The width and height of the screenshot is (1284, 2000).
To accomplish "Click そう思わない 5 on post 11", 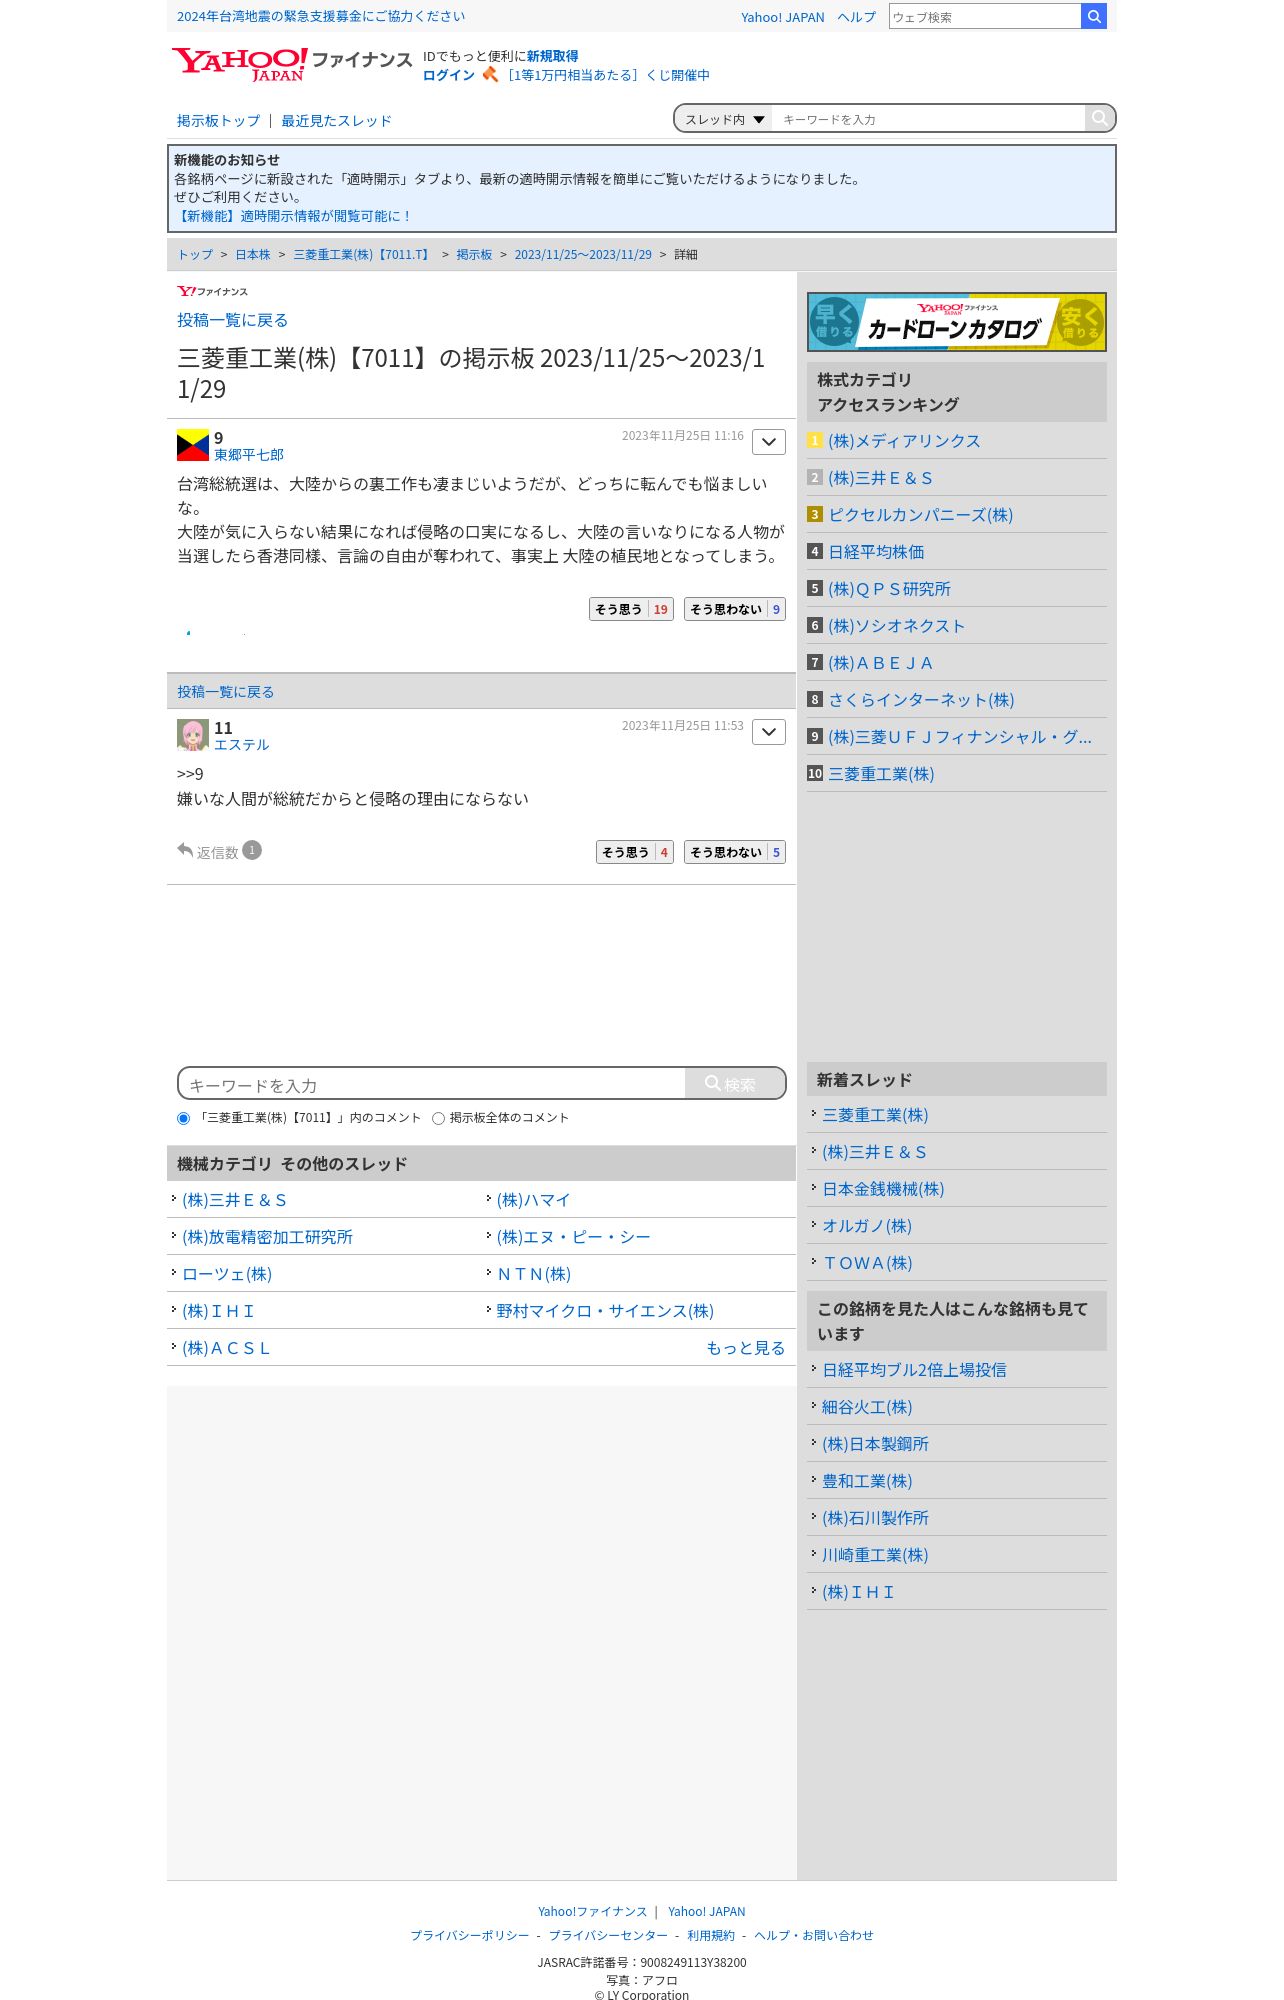I will [735, 852].
